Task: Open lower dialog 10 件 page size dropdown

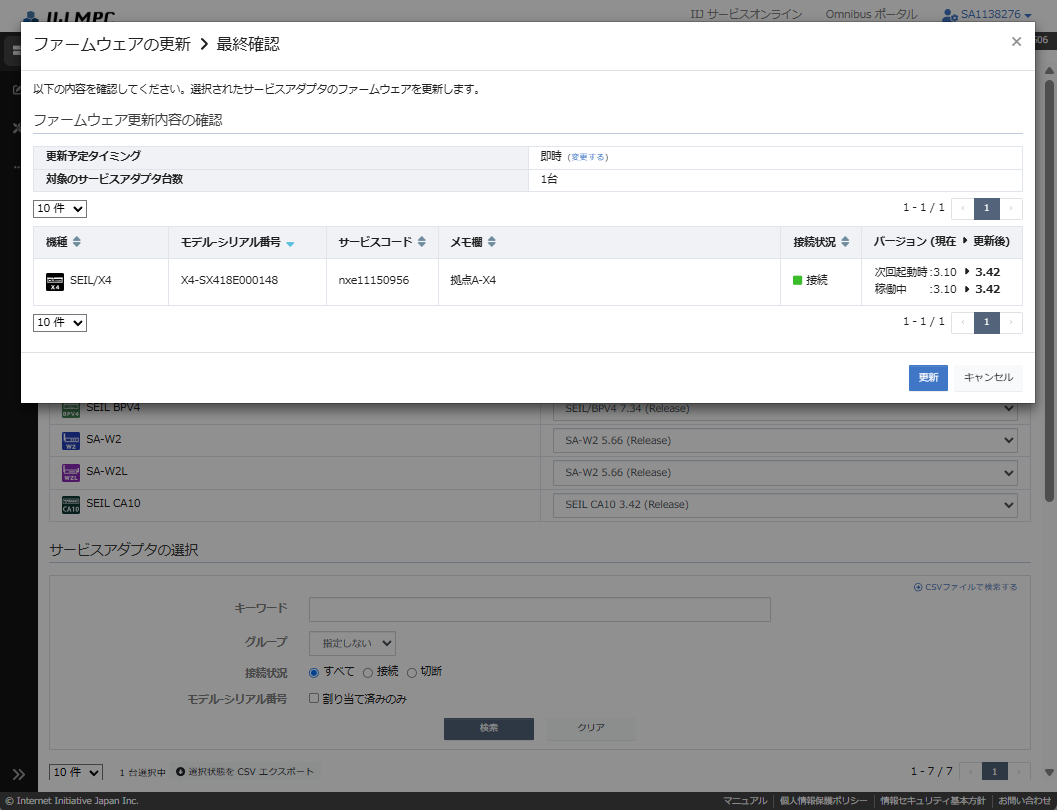Action: 60,323
